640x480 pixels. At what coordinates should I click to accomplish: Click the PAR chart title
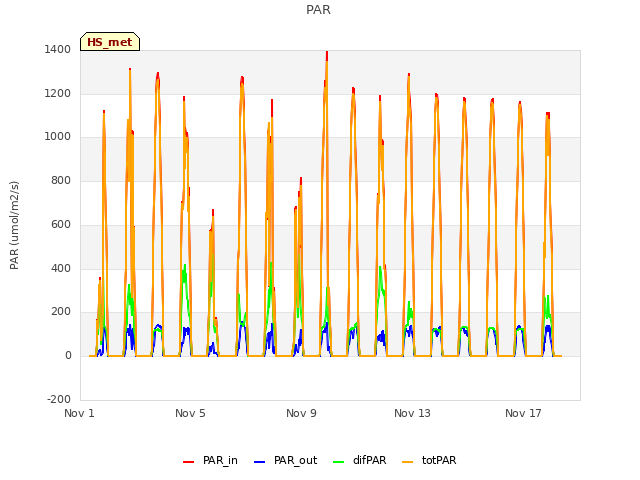tap(318, 10)
